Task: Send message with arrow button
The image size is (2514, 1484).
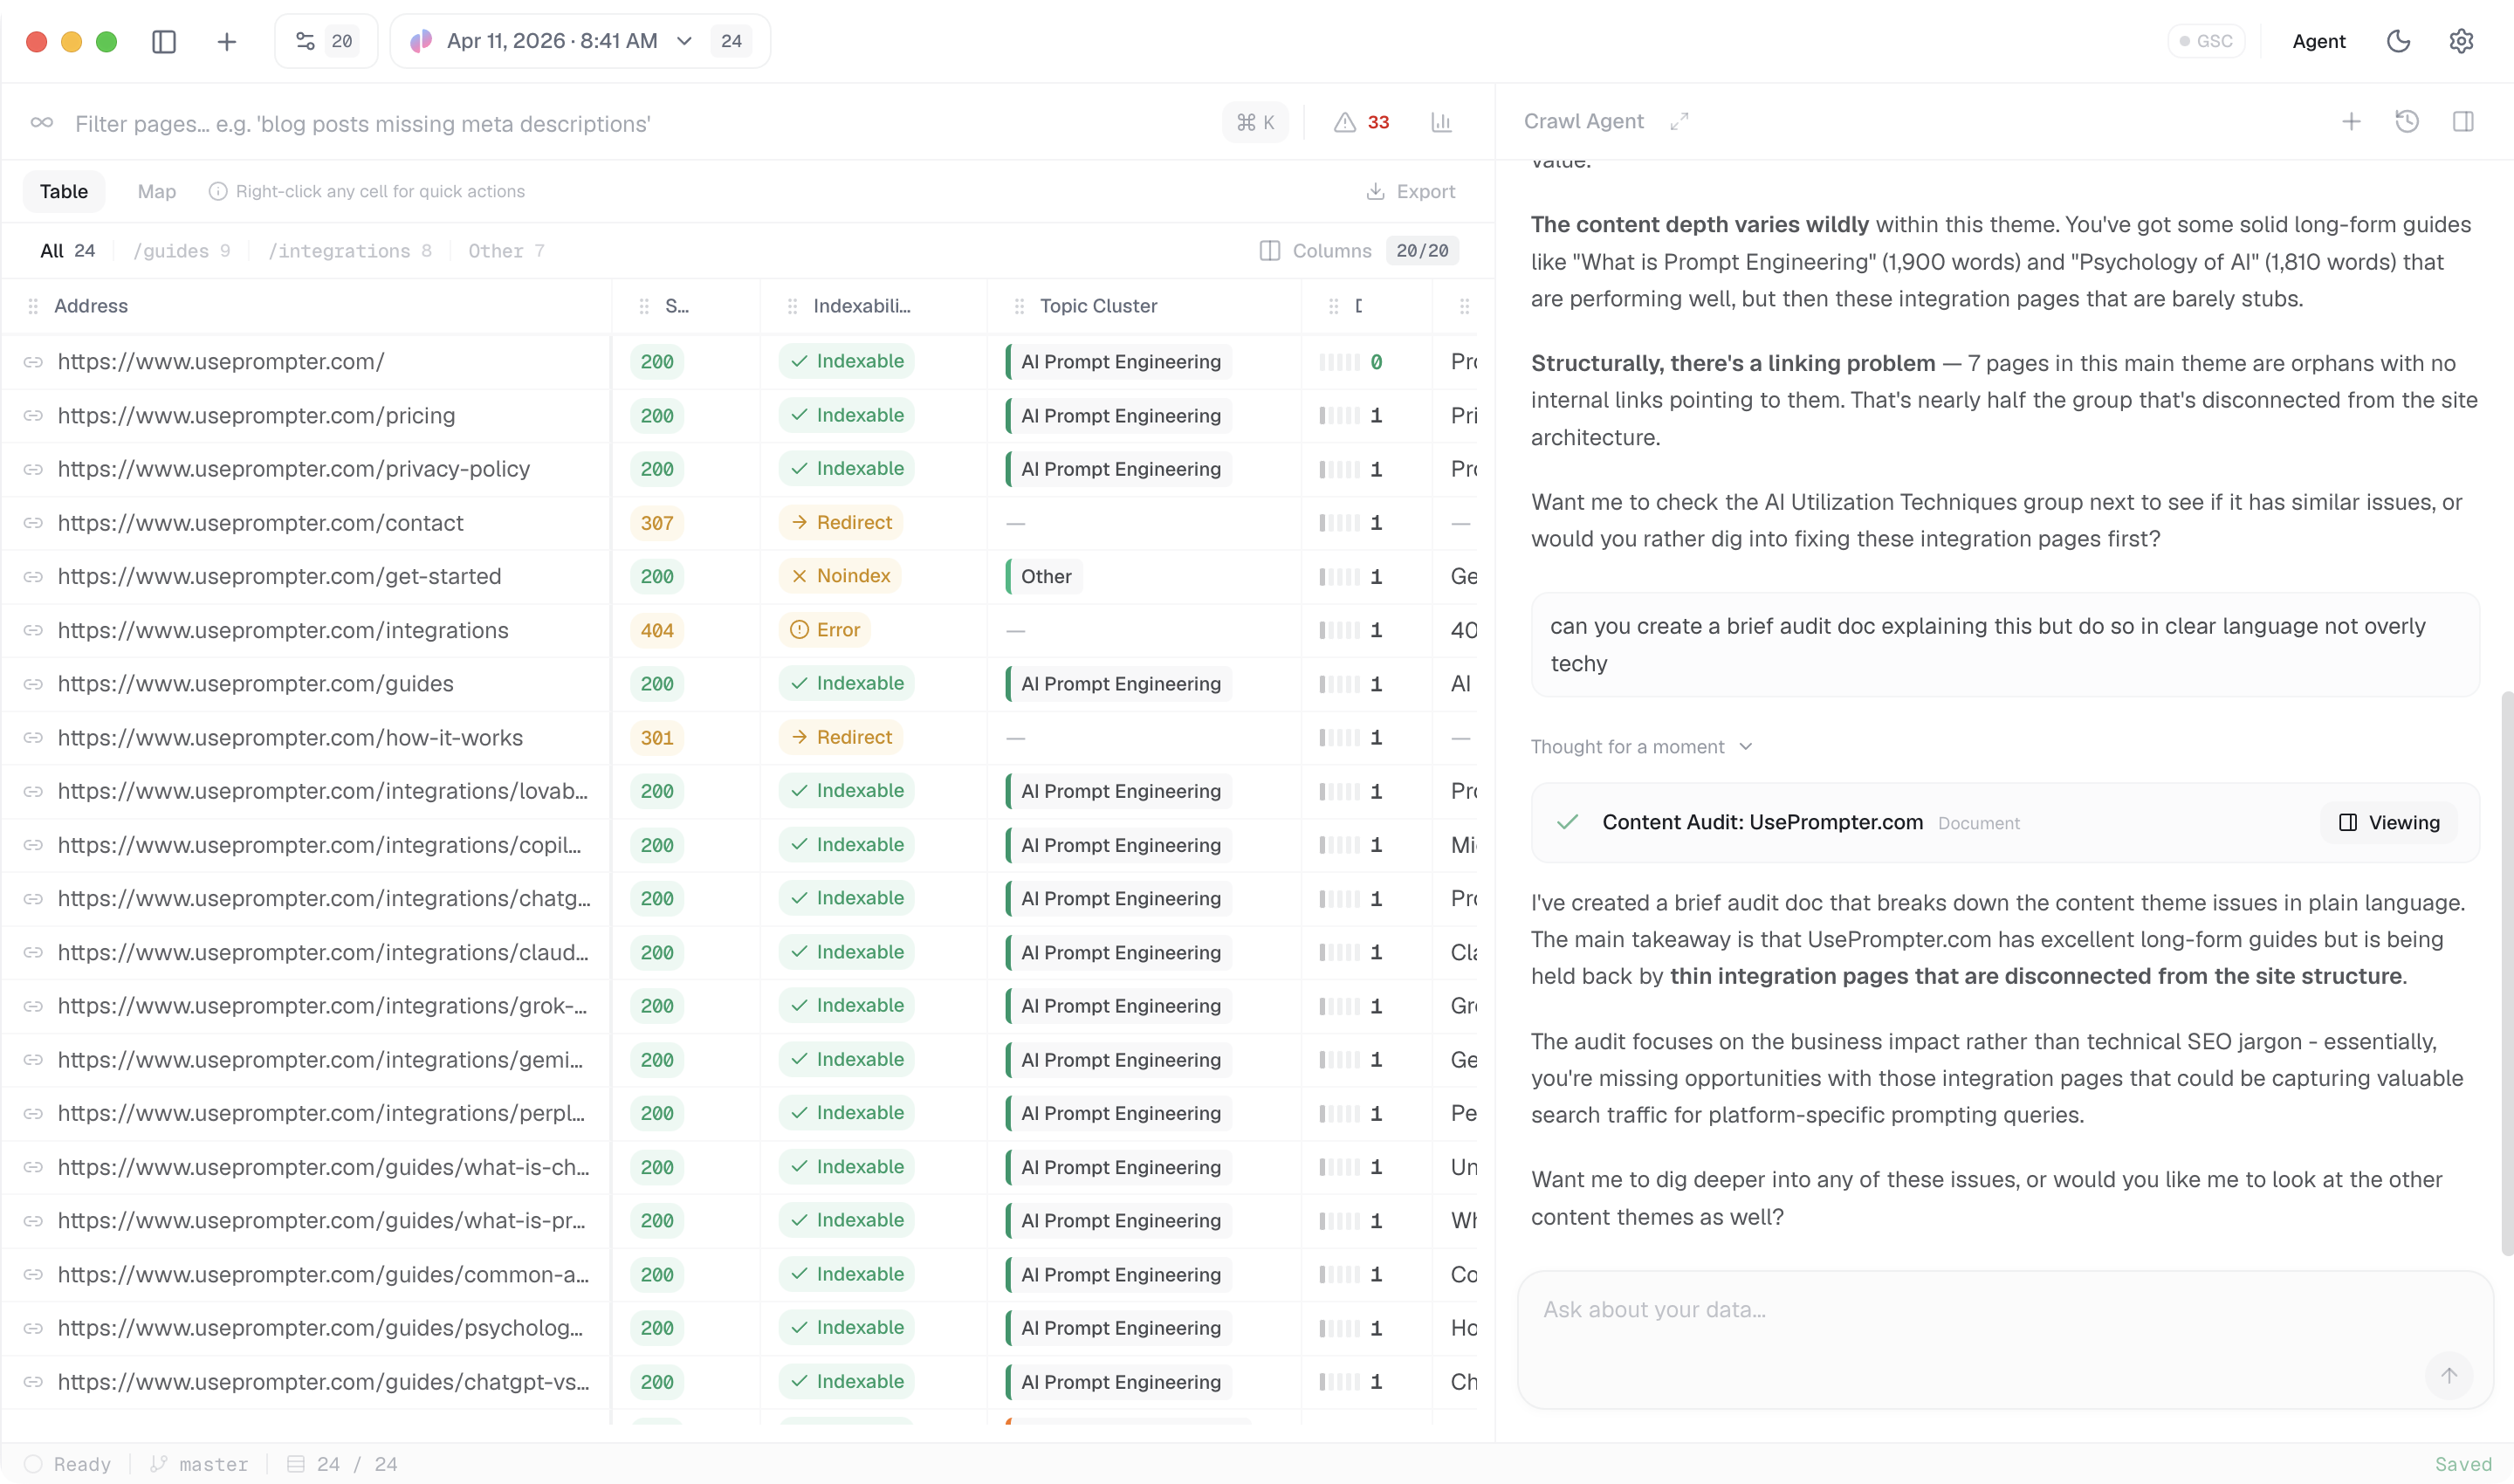Action: tap(2448, 1375)
